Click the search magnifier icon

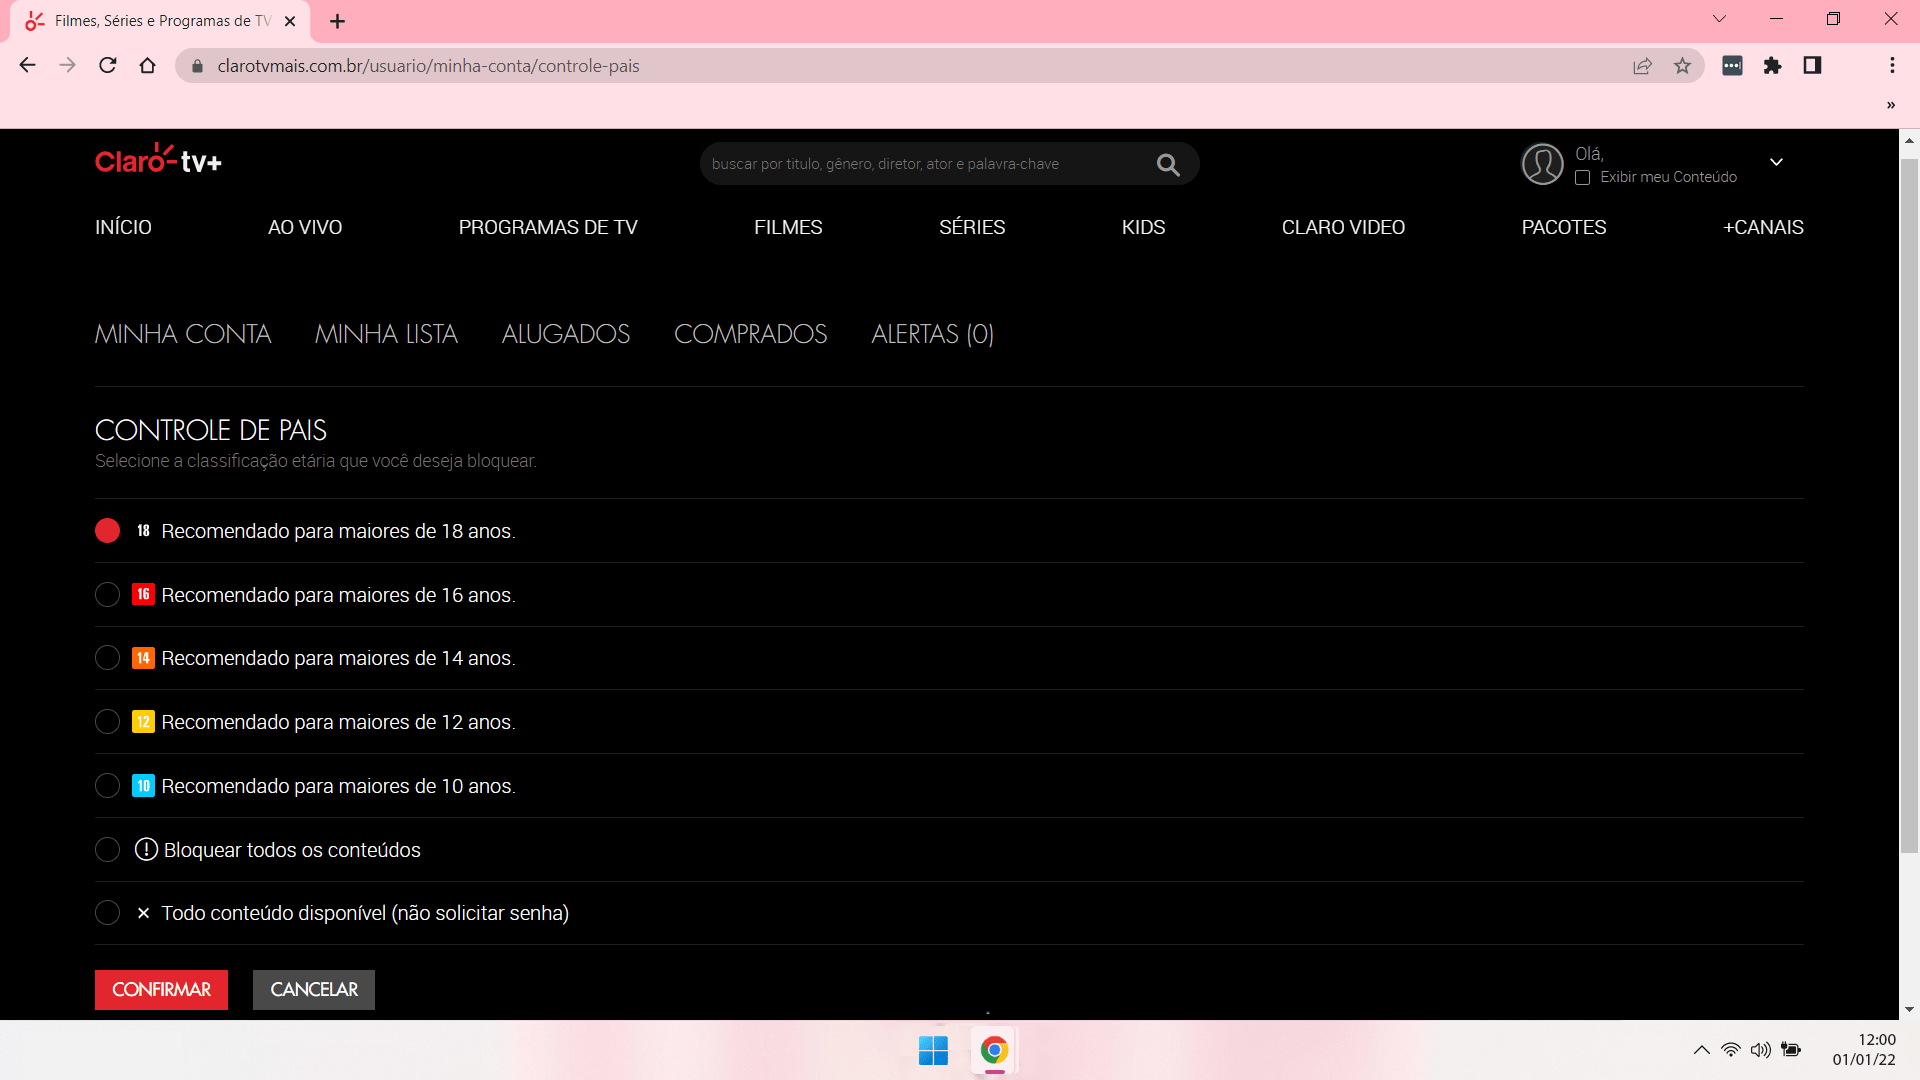(1168, 164)
